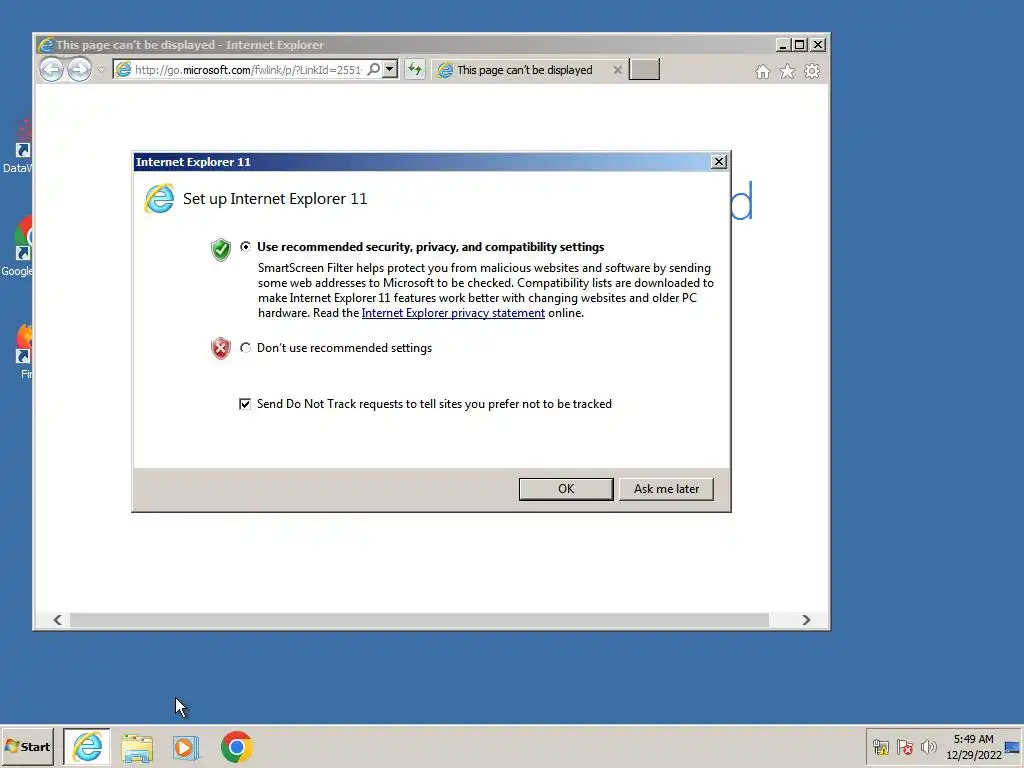The width and height of the screenshot is (1024, 768).
Task: Click the network tray icon
Action: (x=880, y=747)
